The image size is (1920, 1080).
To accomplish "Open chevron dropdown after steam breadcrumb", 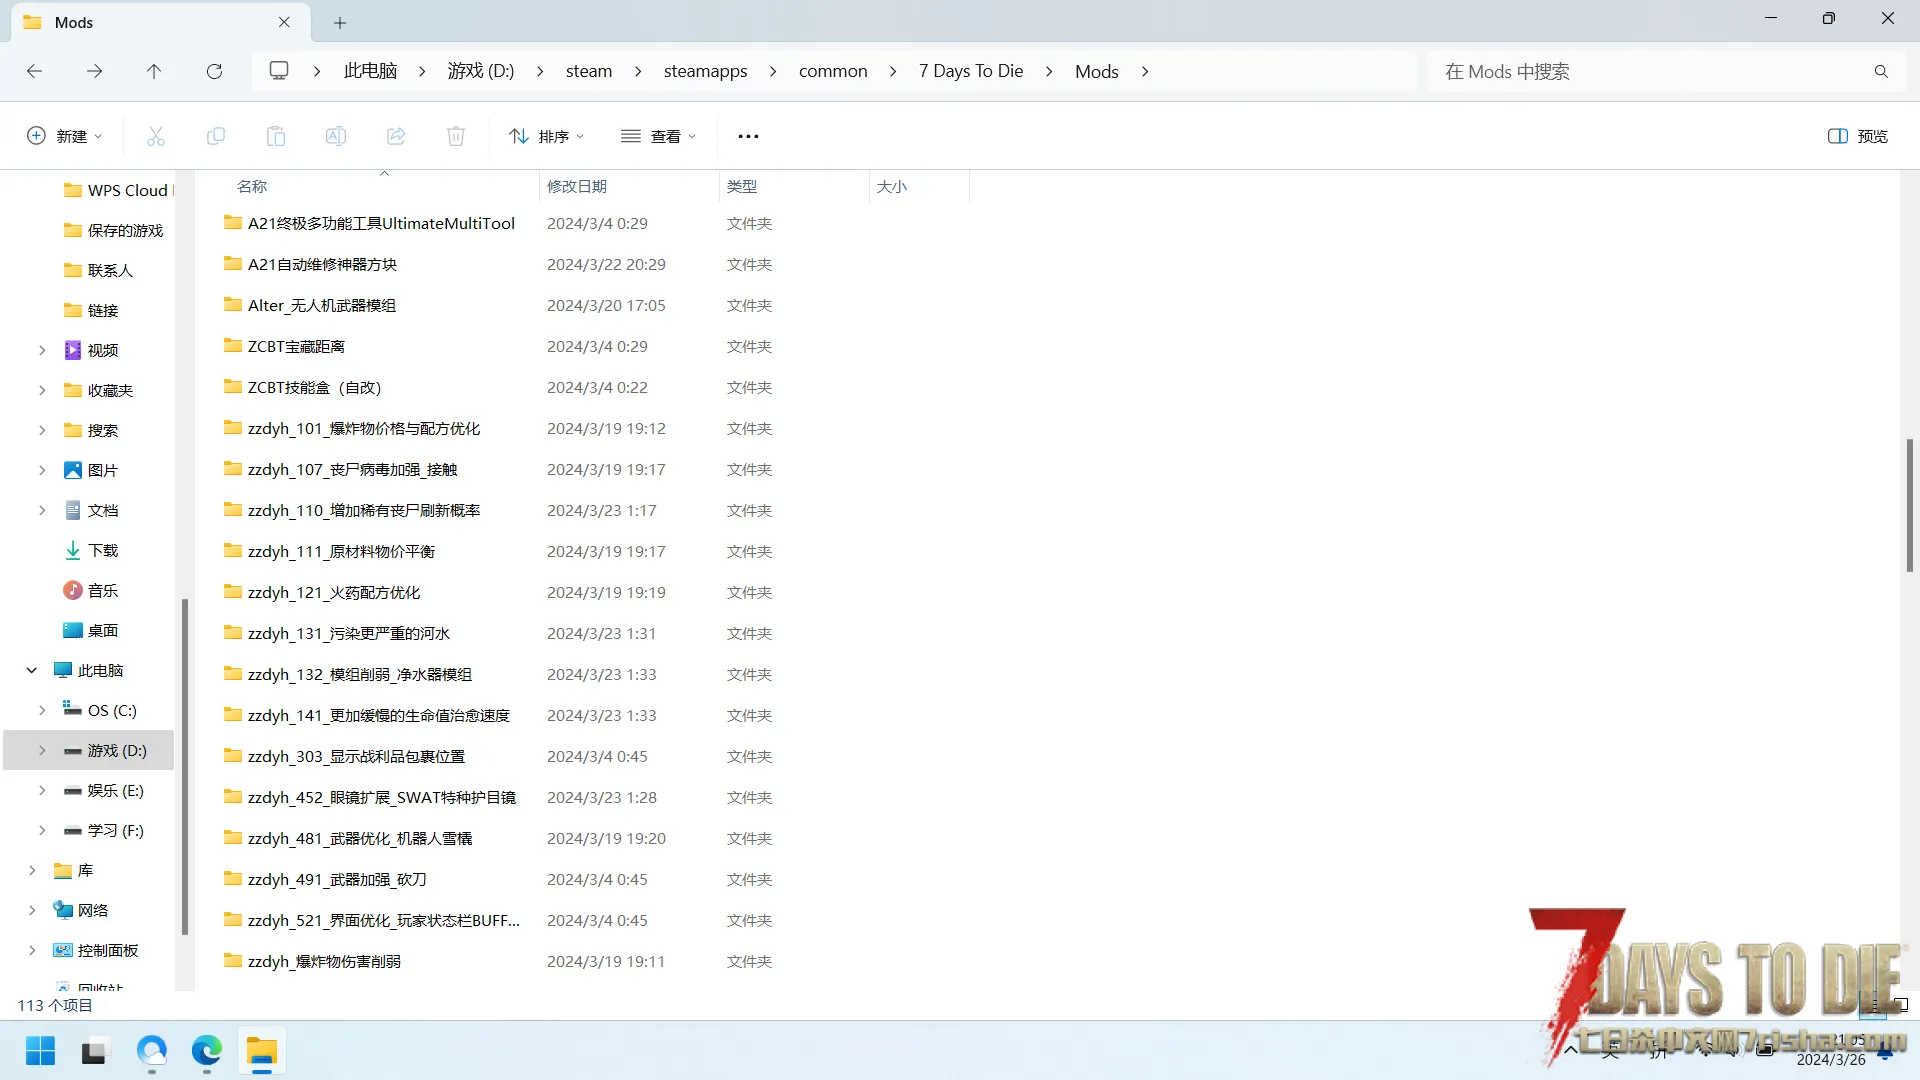I will tap(638, 71).
